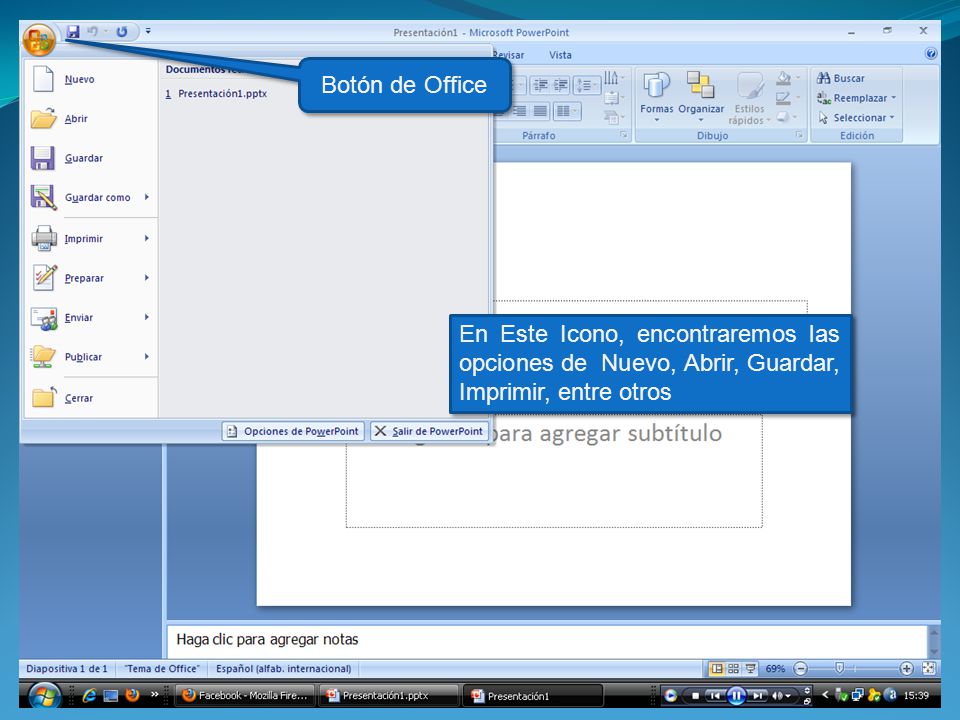Screen dimensions: 960x720
Task: Click the text direction icon in Párrafo
Action: pyautogui.click(x=613, y=78)
